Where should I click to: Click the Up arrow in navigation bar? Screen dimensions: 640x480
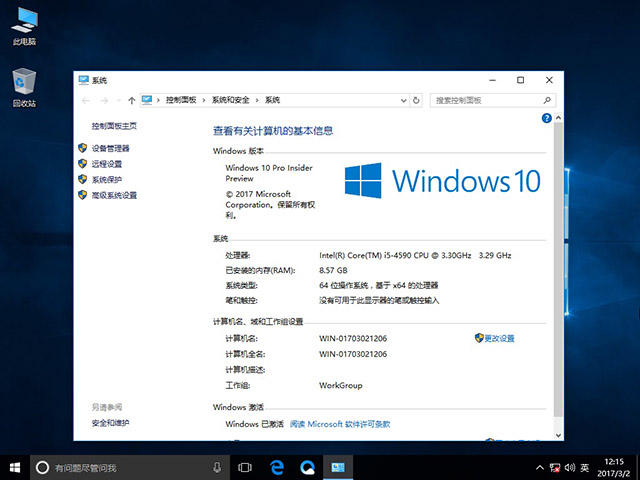click(131, 100)
